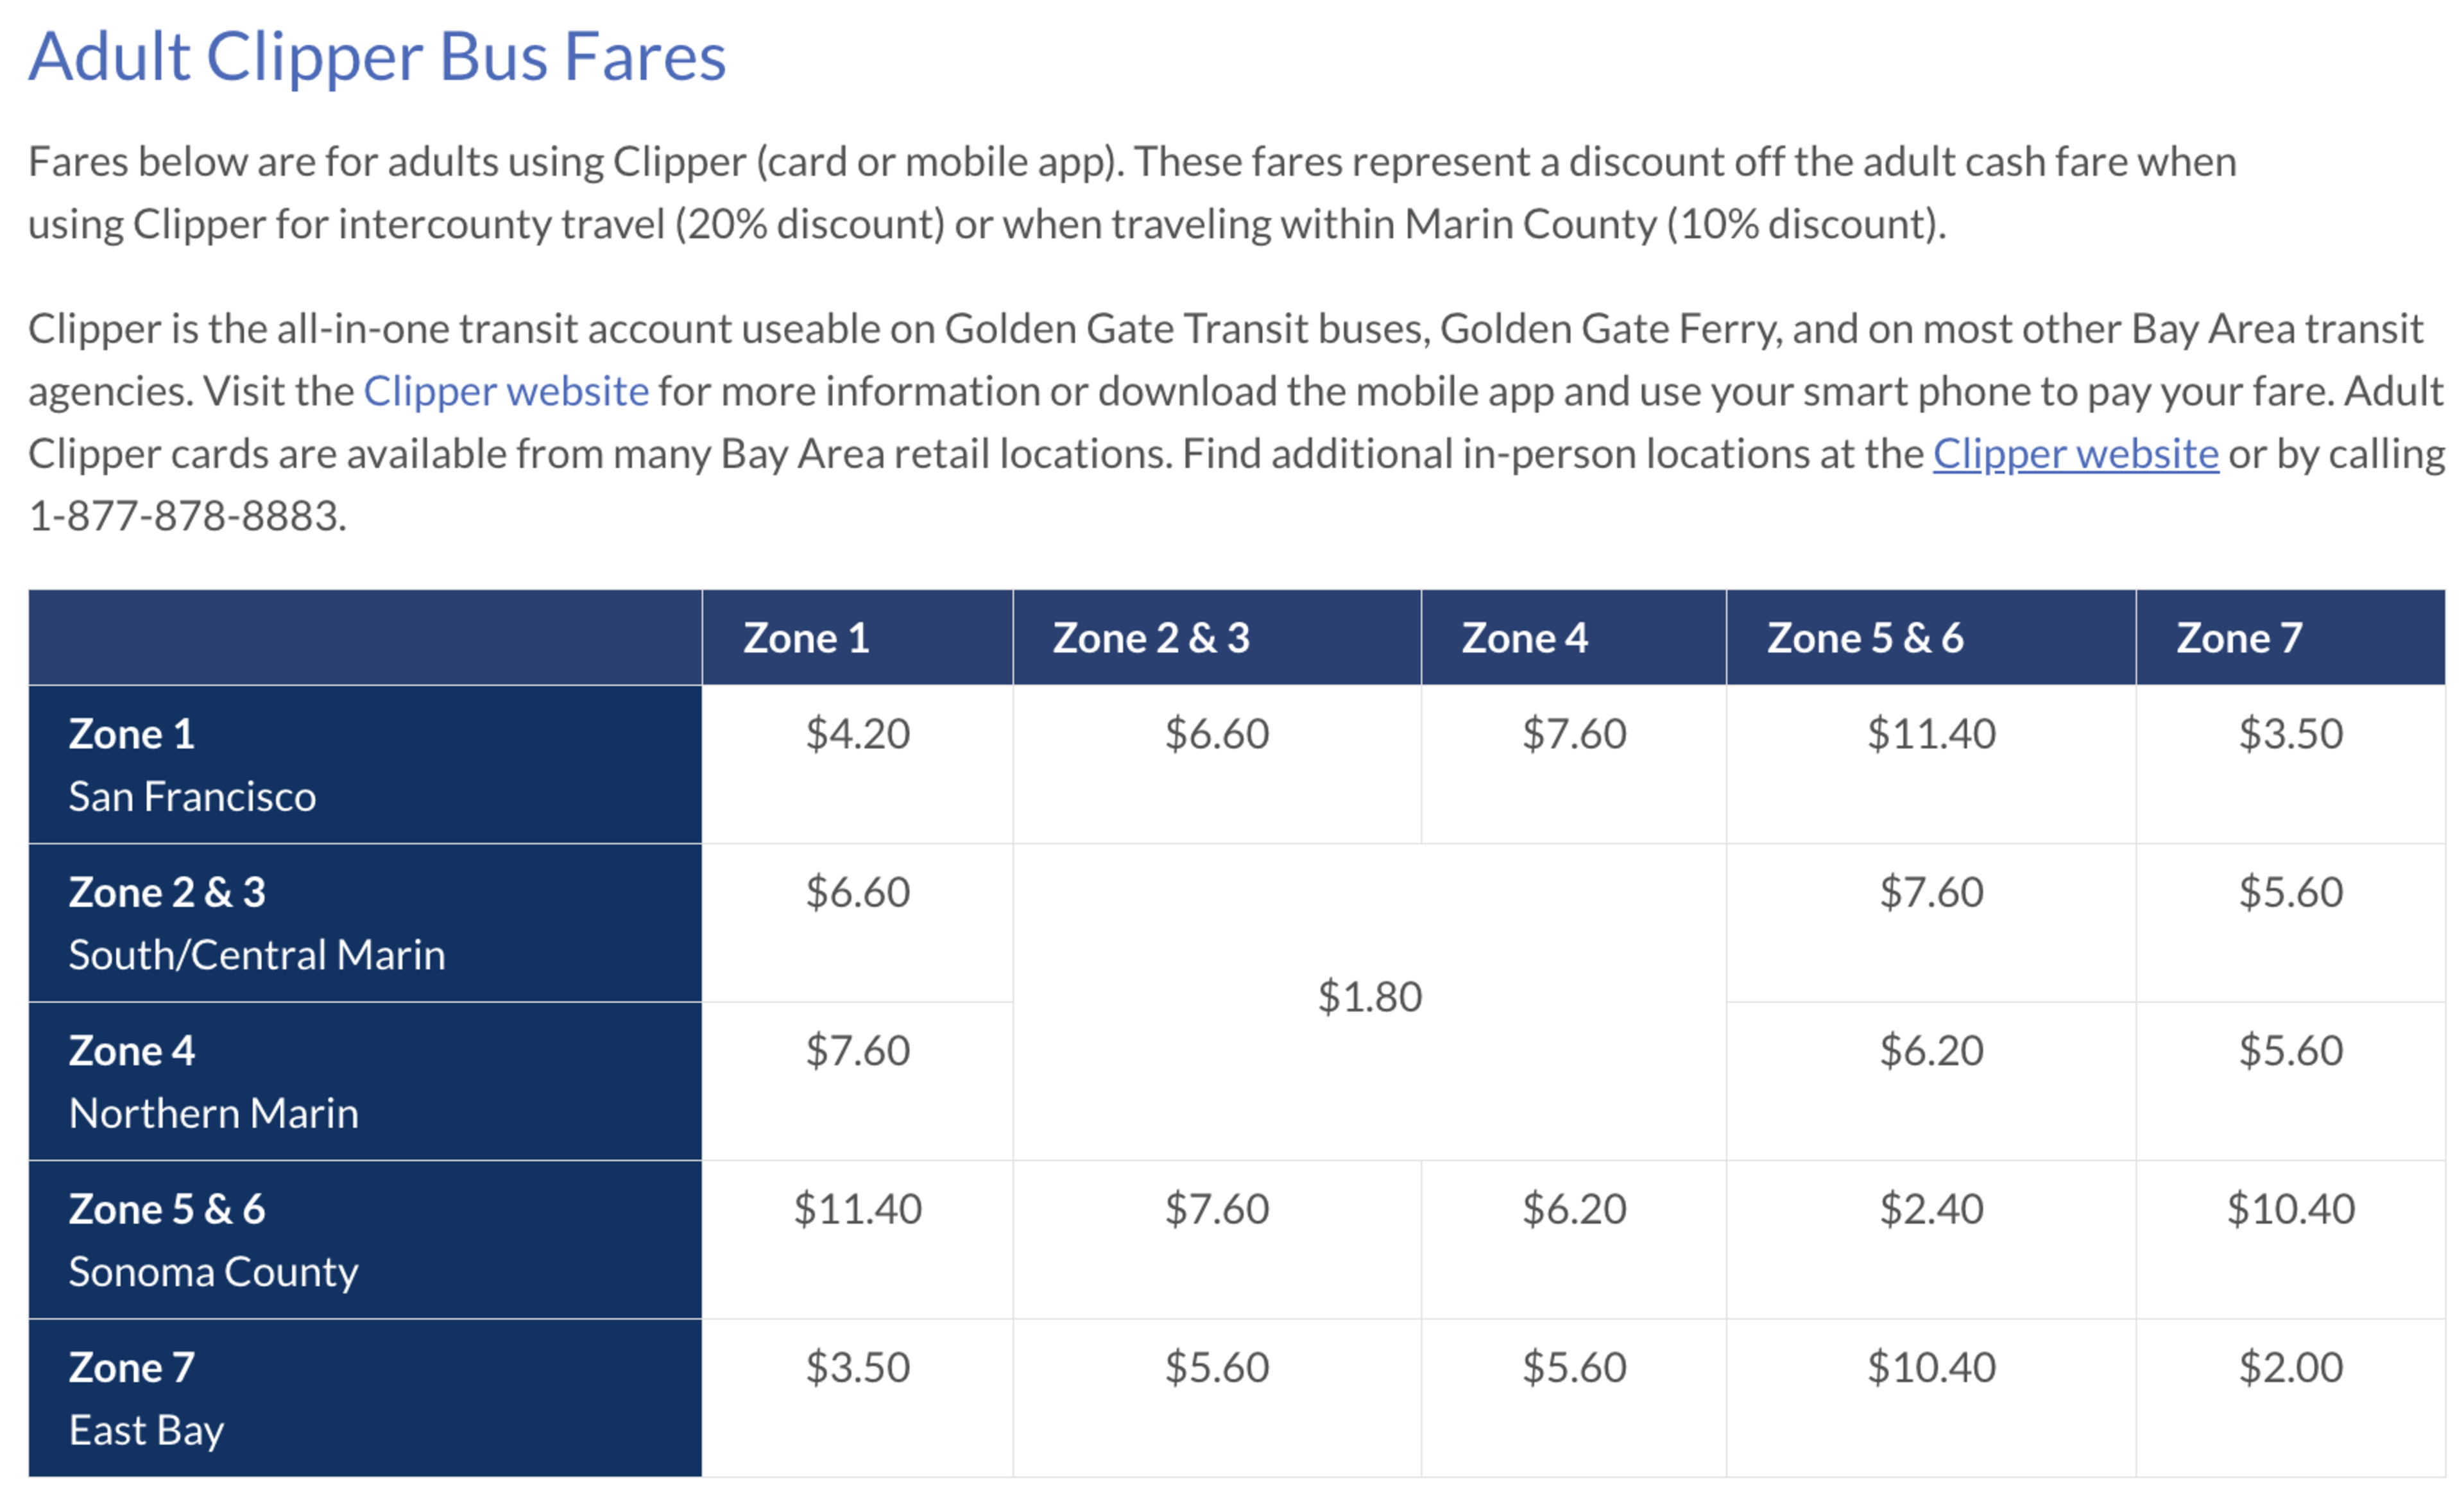Select the $2.00 East Bay fare cell
Viewport: 2464px width, 1494px height.
point(2291,1367)
